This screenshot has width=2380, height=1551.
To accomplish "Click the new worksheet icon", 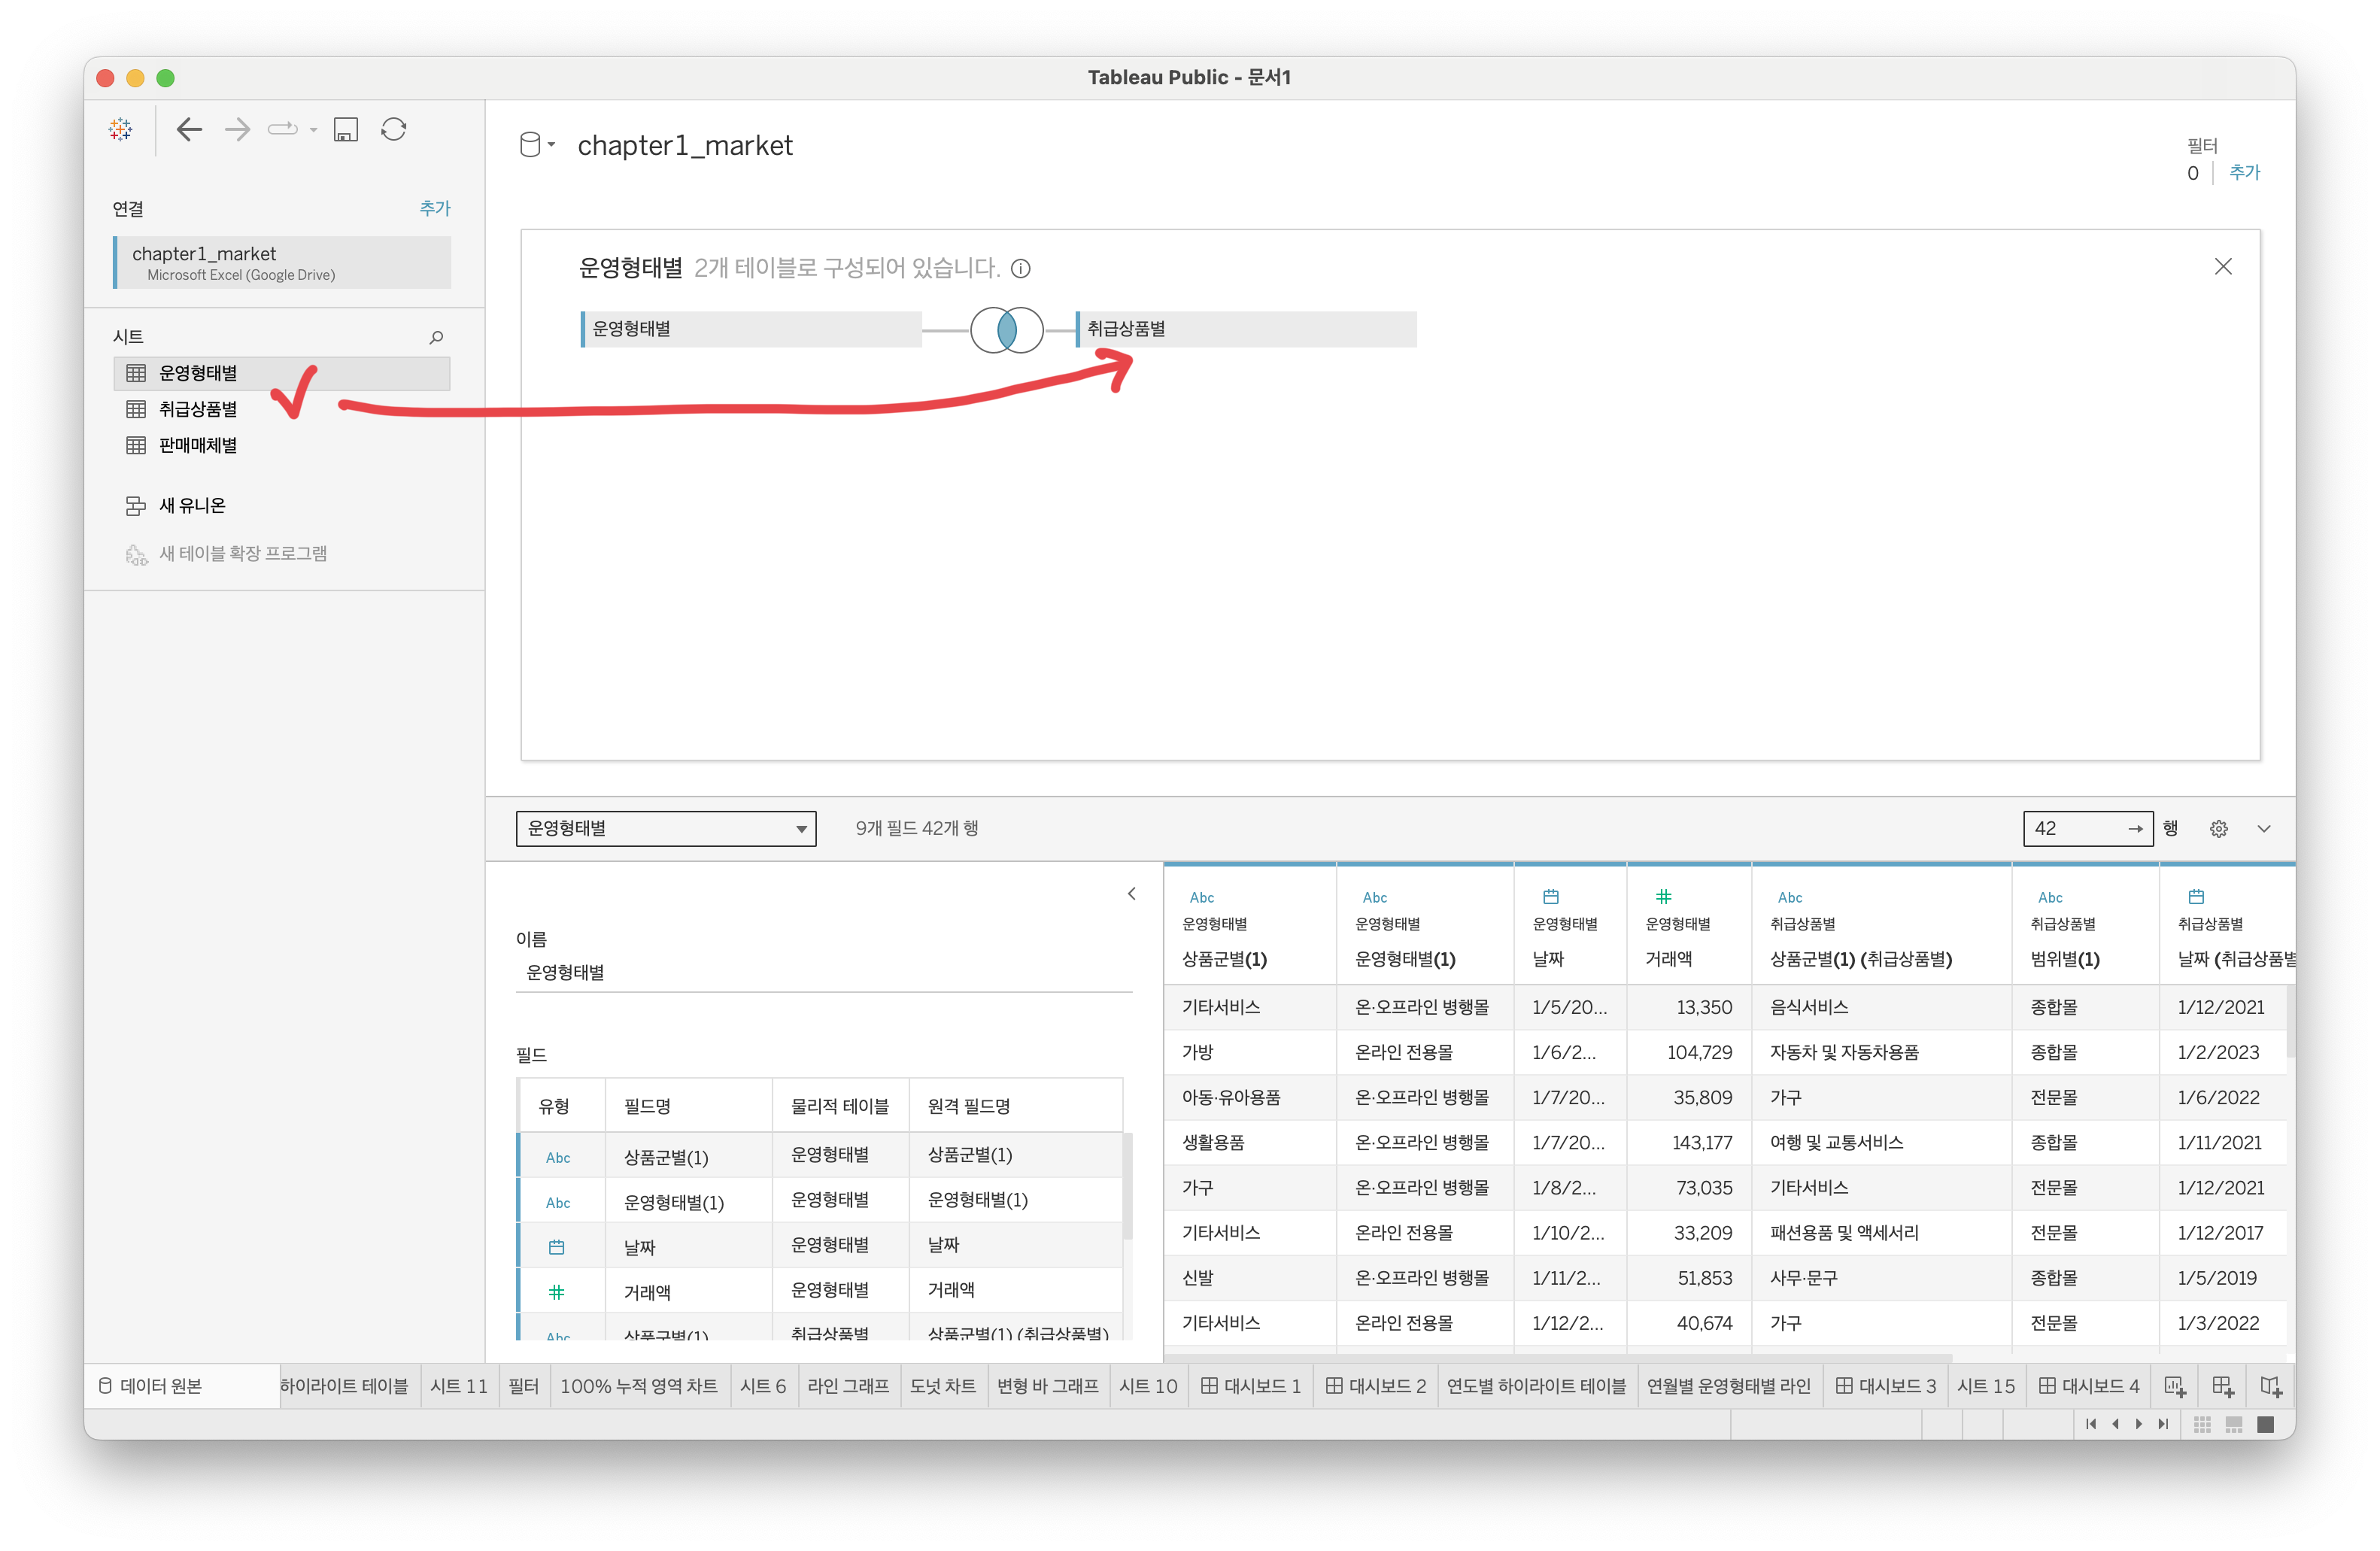I will point(2174,1386).
